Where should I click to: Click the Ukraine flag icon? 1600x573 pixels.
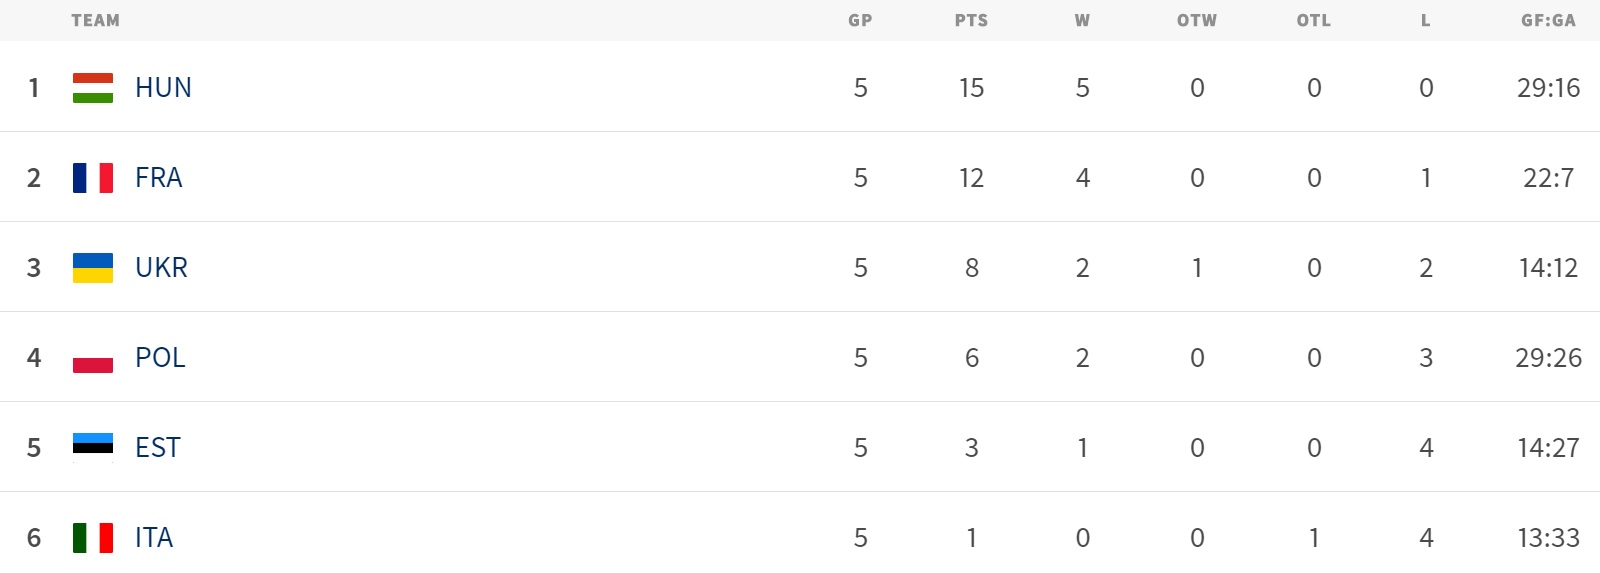click(93, 268)
